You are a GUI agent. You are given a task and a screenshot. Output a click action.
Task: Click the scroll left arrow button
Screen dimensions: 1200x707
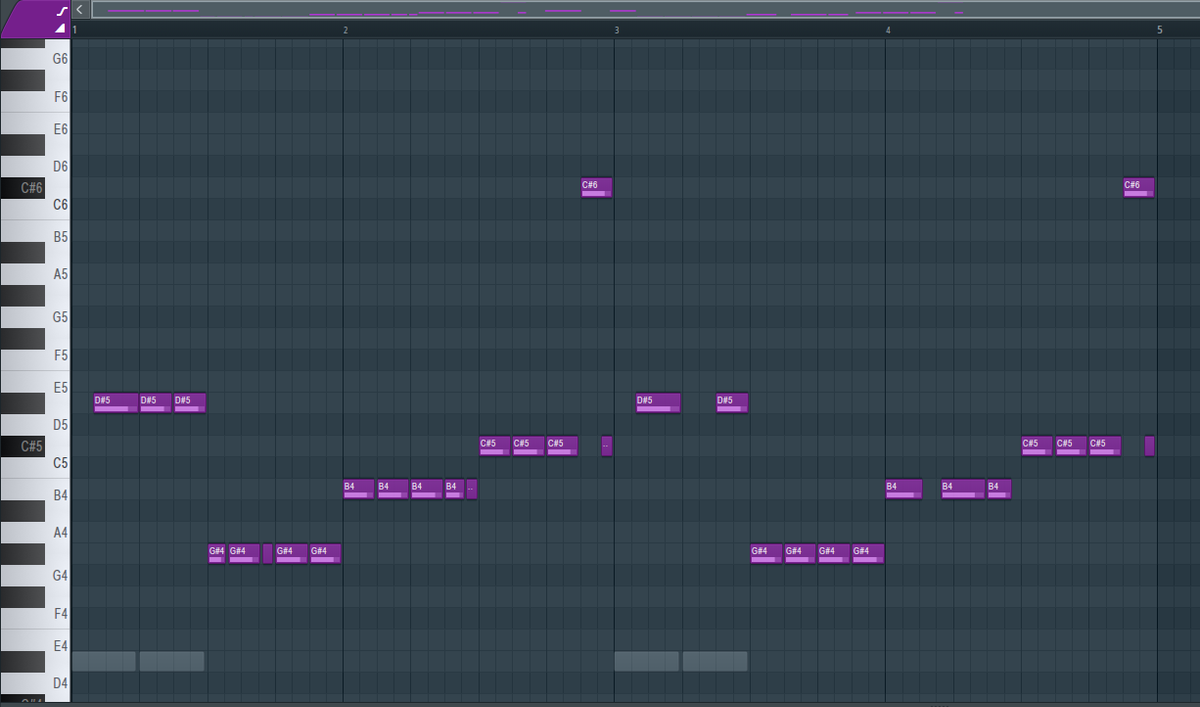point(79,9)
